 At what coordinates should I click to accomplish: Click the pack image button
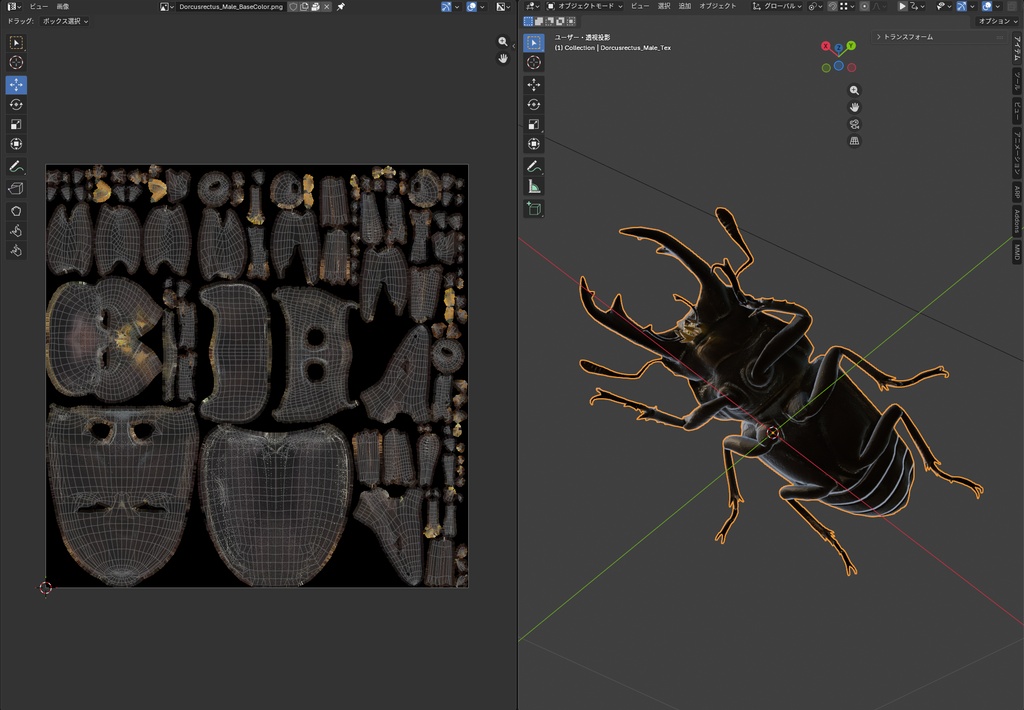tap(315, 7)
